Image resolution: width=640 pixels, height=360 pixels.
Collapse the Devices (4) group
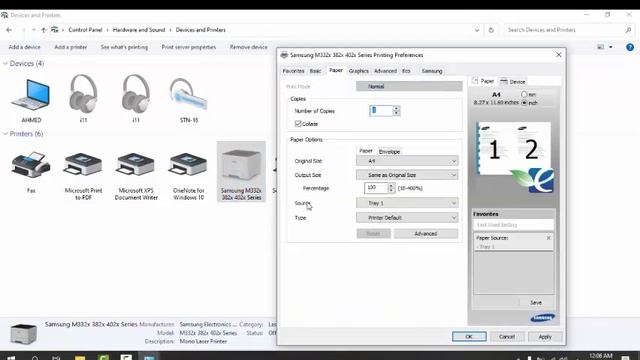click(x=5, y=63)
